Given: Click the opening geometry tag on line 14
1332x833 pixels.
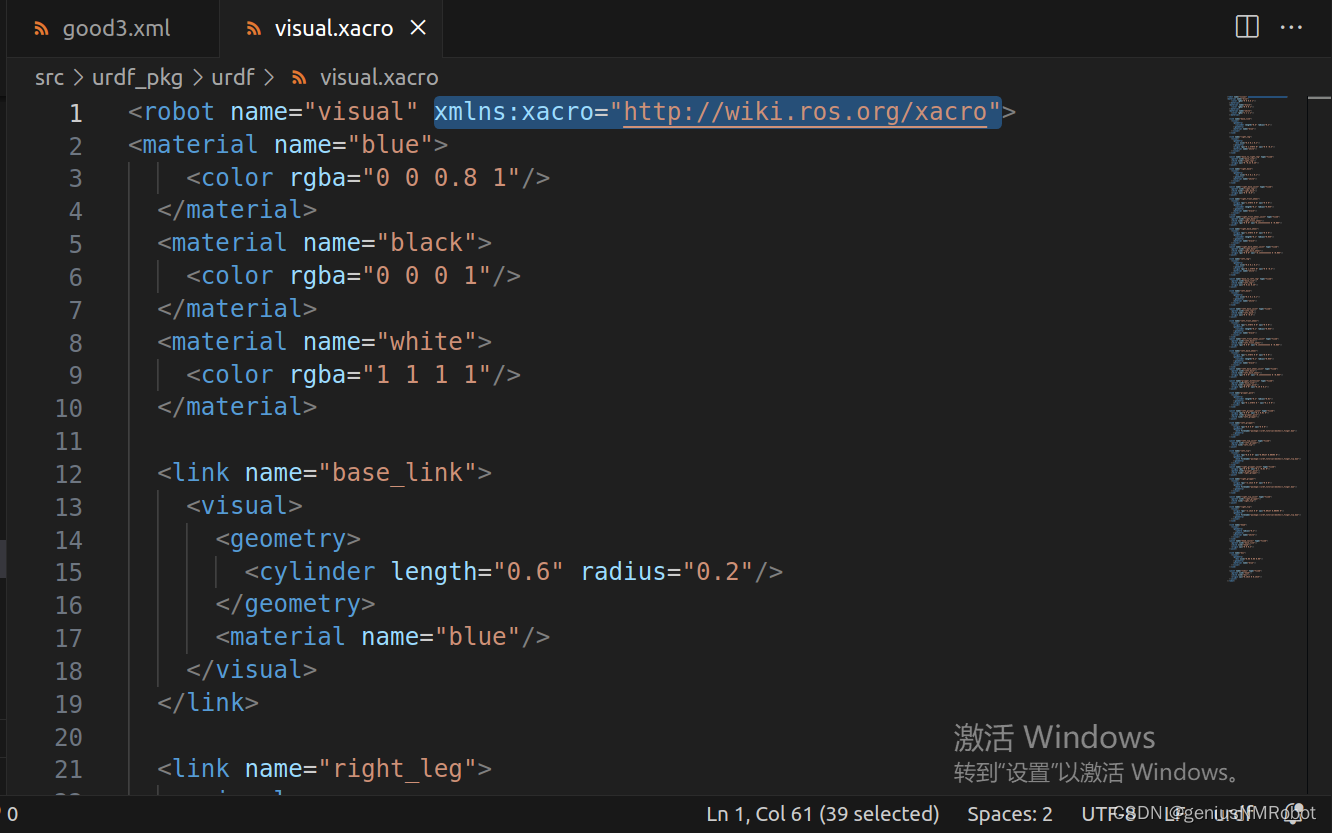Looking at the screenshot, I should (x=288, y=539).
